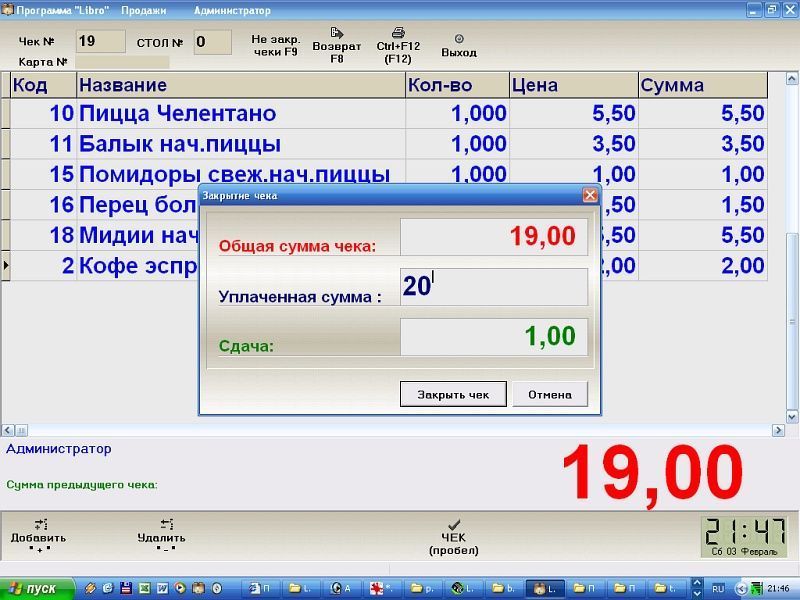The width and height of the screenshot is (800, 600).
Task: Click the Закрыть чек button
Action: click(x=453, y=394)
